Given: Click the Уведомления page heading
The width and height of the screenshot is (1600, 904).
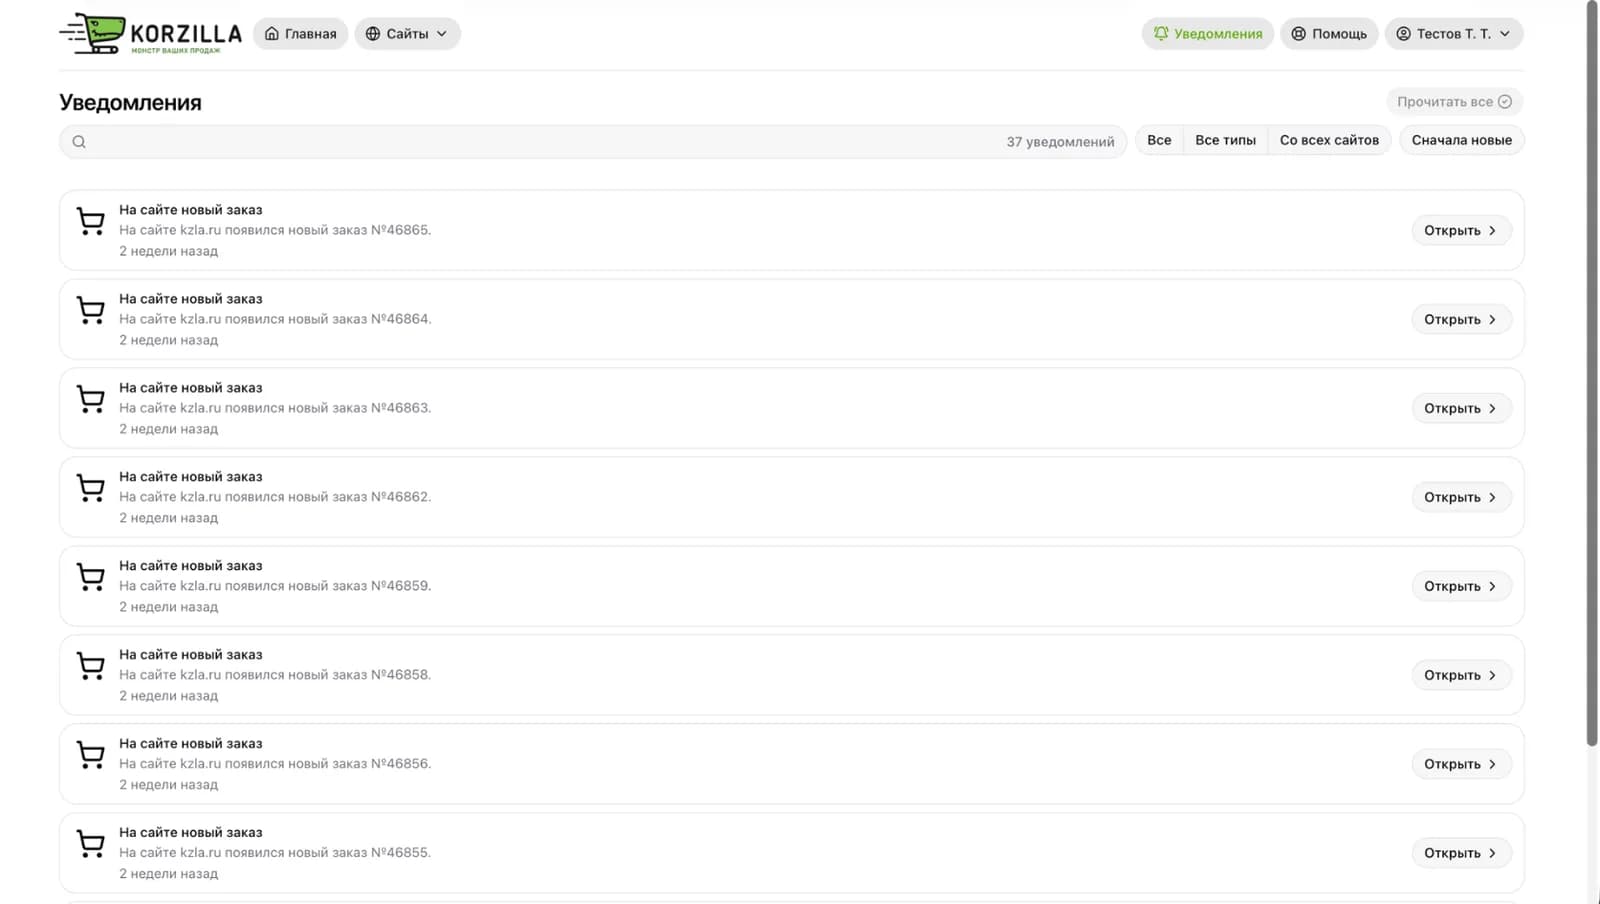Looking at the screenshot, I should click(x=130, y=103).
